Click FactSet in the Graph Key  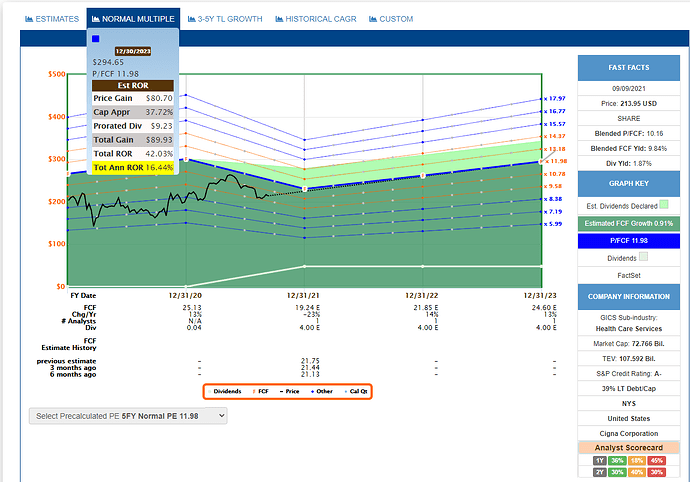coord(629,276)
